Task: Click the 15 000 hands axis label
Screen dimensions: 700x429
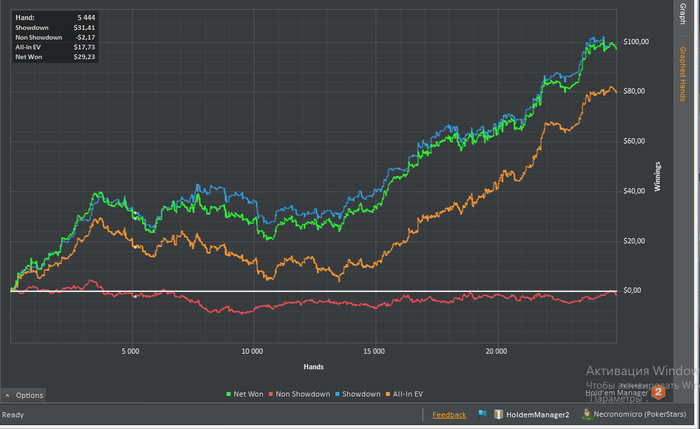Action: tap(374, 351)
